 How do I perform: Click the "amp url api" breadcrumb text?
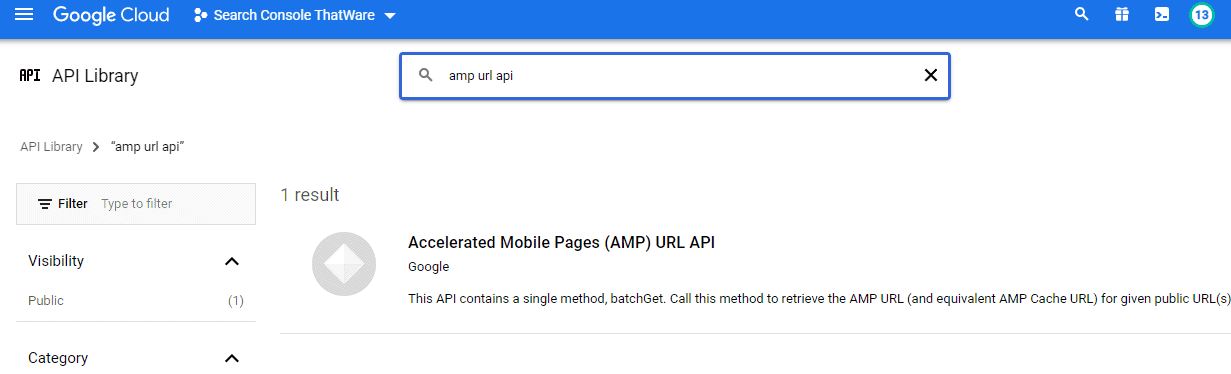click(147, 146)
